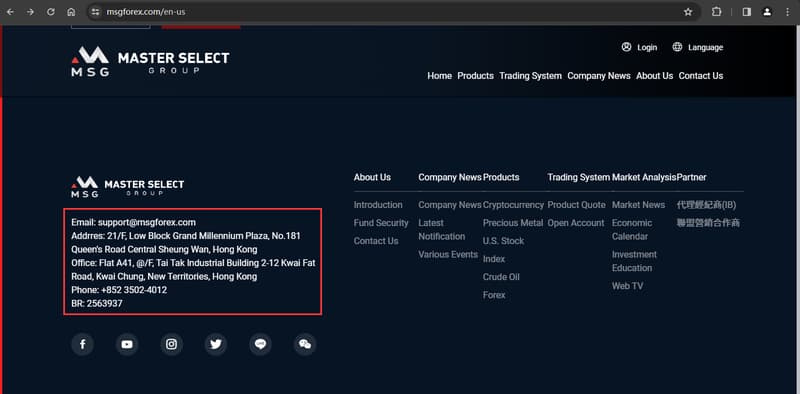Open Cryptocurrency footer link

[513, 205]
